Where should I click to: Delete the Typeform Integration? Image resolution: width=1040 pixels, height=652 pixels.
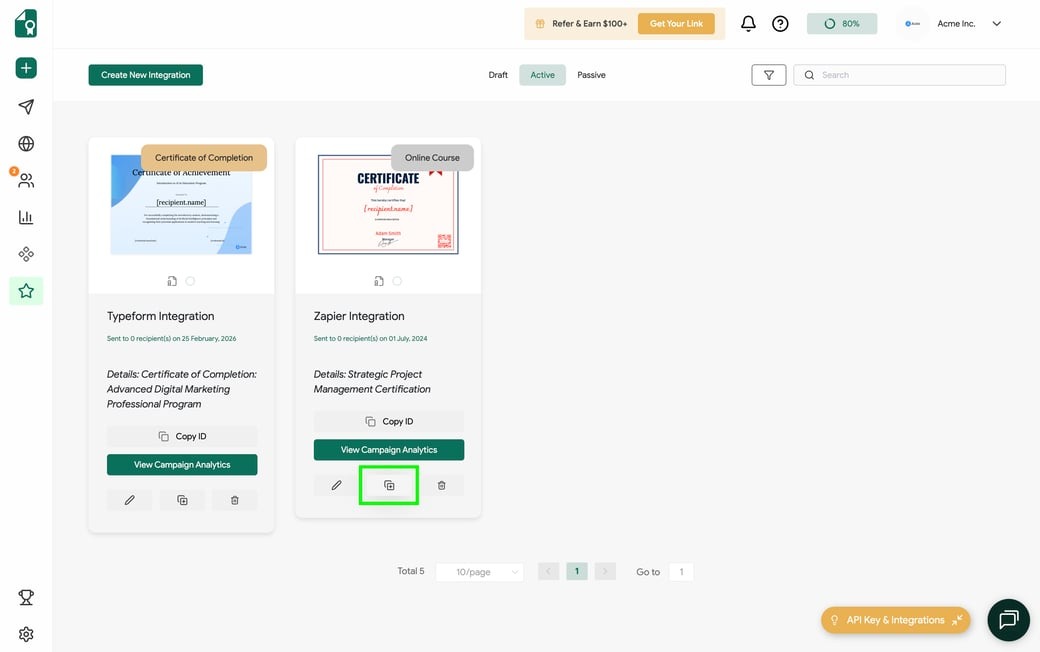(x=235, y=500)
